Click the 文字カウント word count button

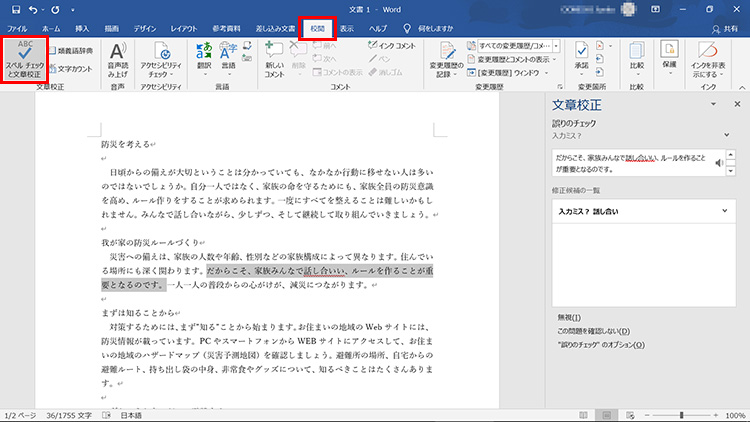[x=74, y=68]
